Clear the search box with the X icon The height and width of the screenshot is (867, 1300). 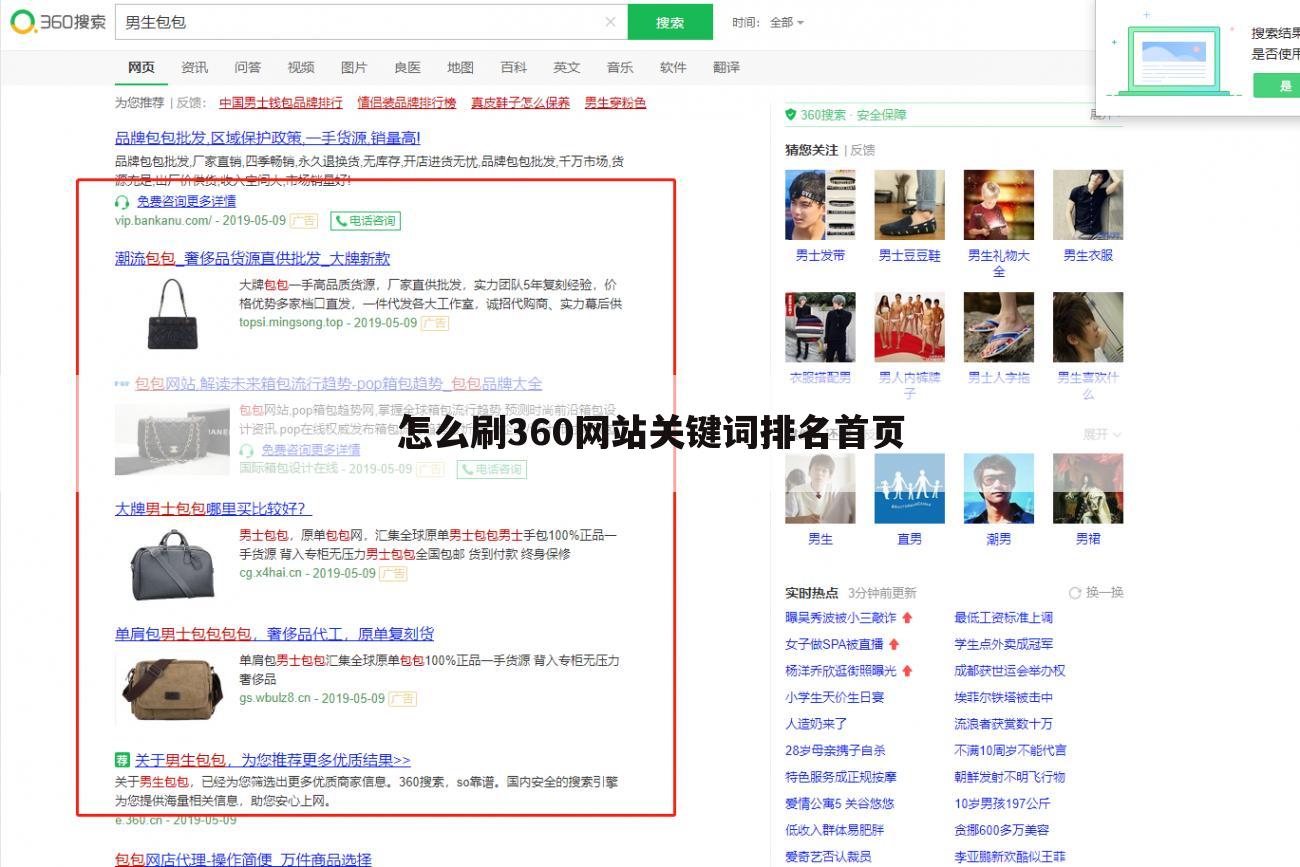(x=610, y=22)
